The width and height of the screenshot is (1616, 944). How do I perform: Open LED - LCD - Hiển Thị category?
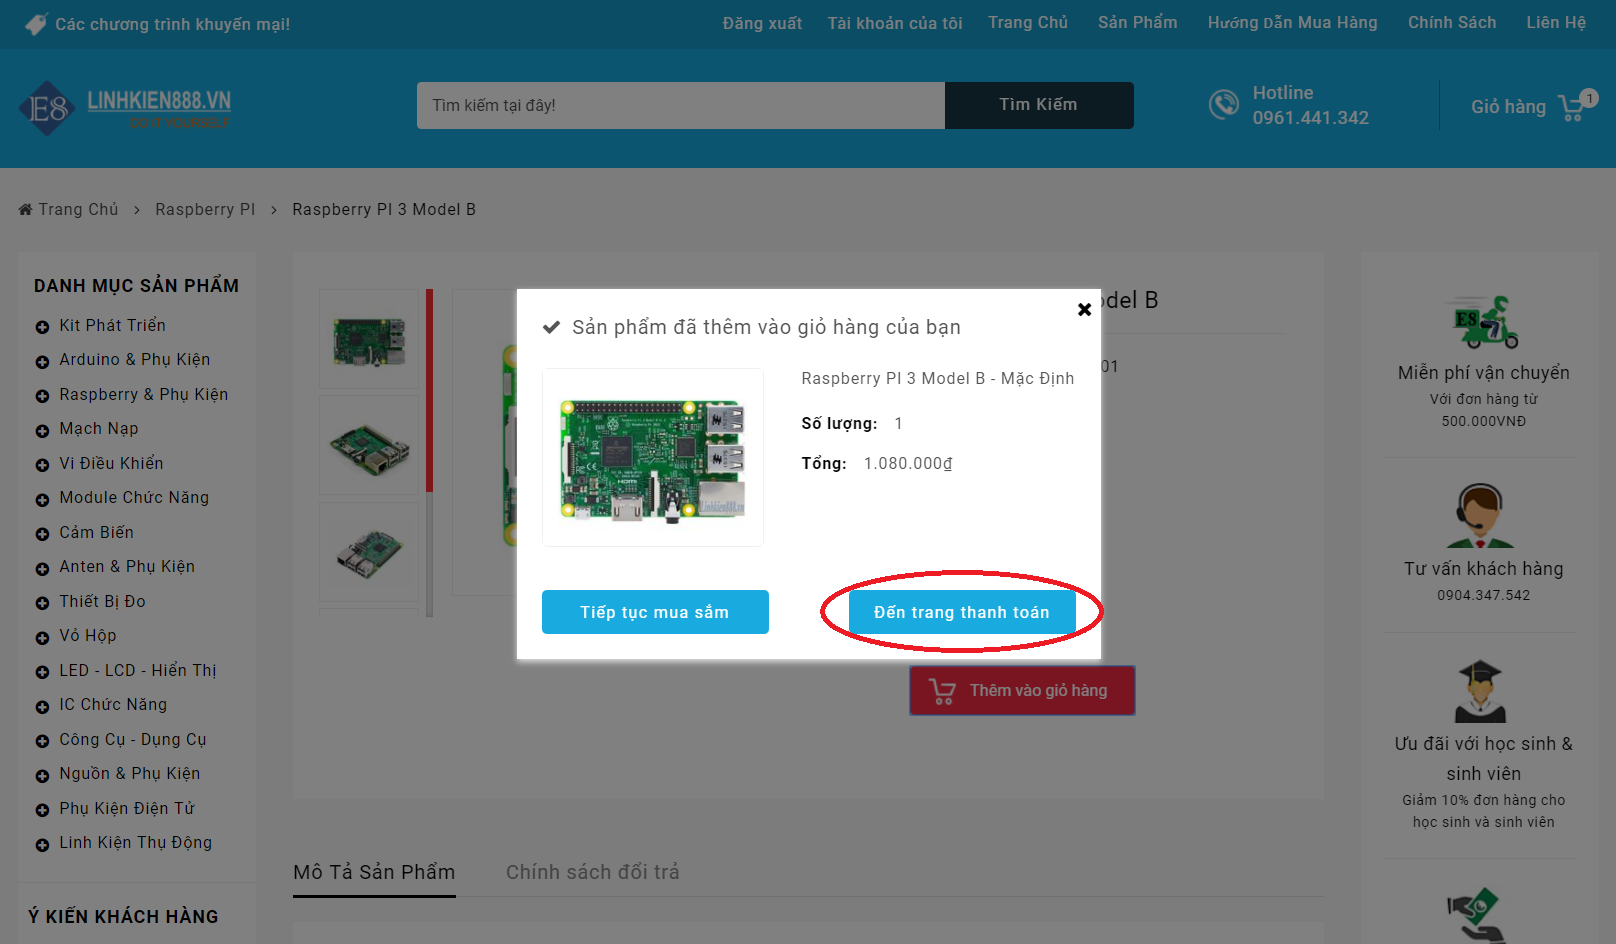click(138, 670)
